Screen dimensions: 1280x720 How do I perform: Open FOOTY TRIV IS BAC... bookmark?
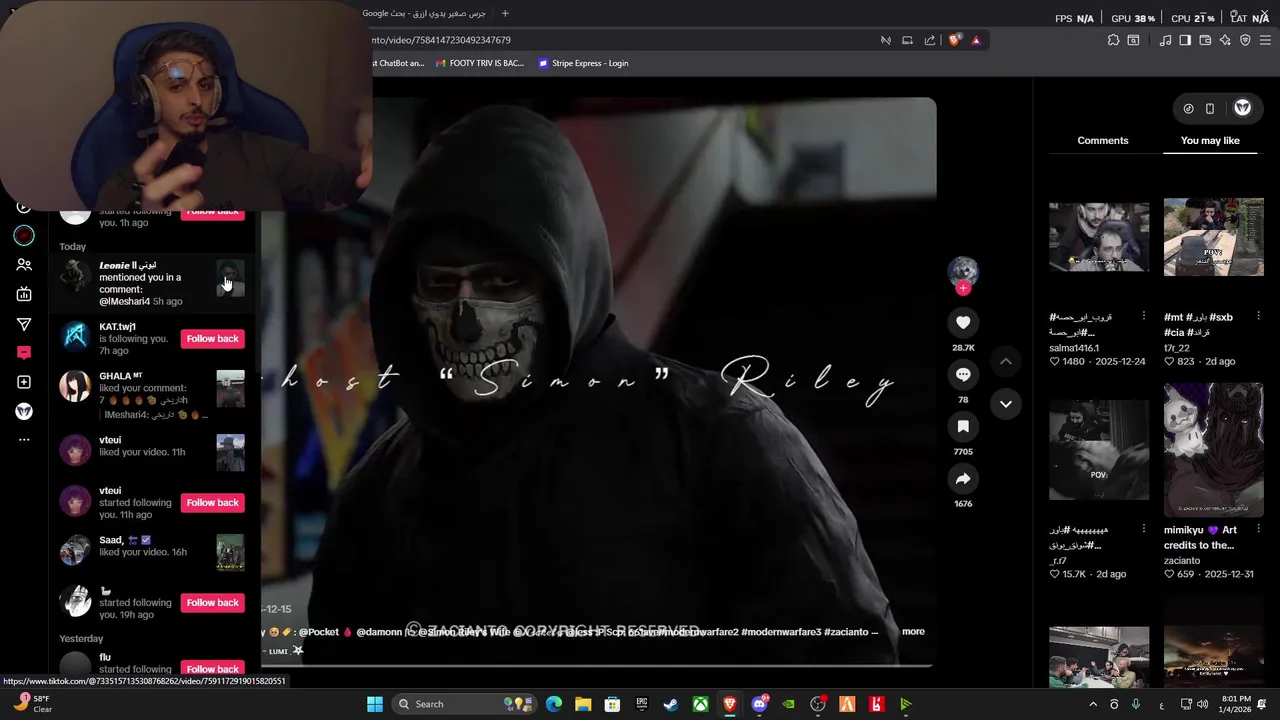(480, 63)
